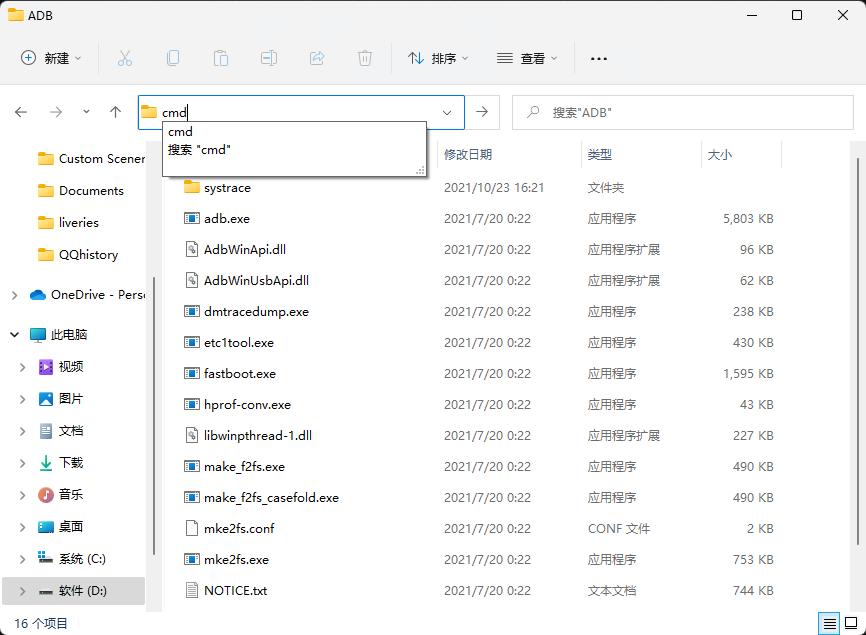Click the 视频 library icon
Image resolution: width=866 pixels, height=635 pixels.
46,367
